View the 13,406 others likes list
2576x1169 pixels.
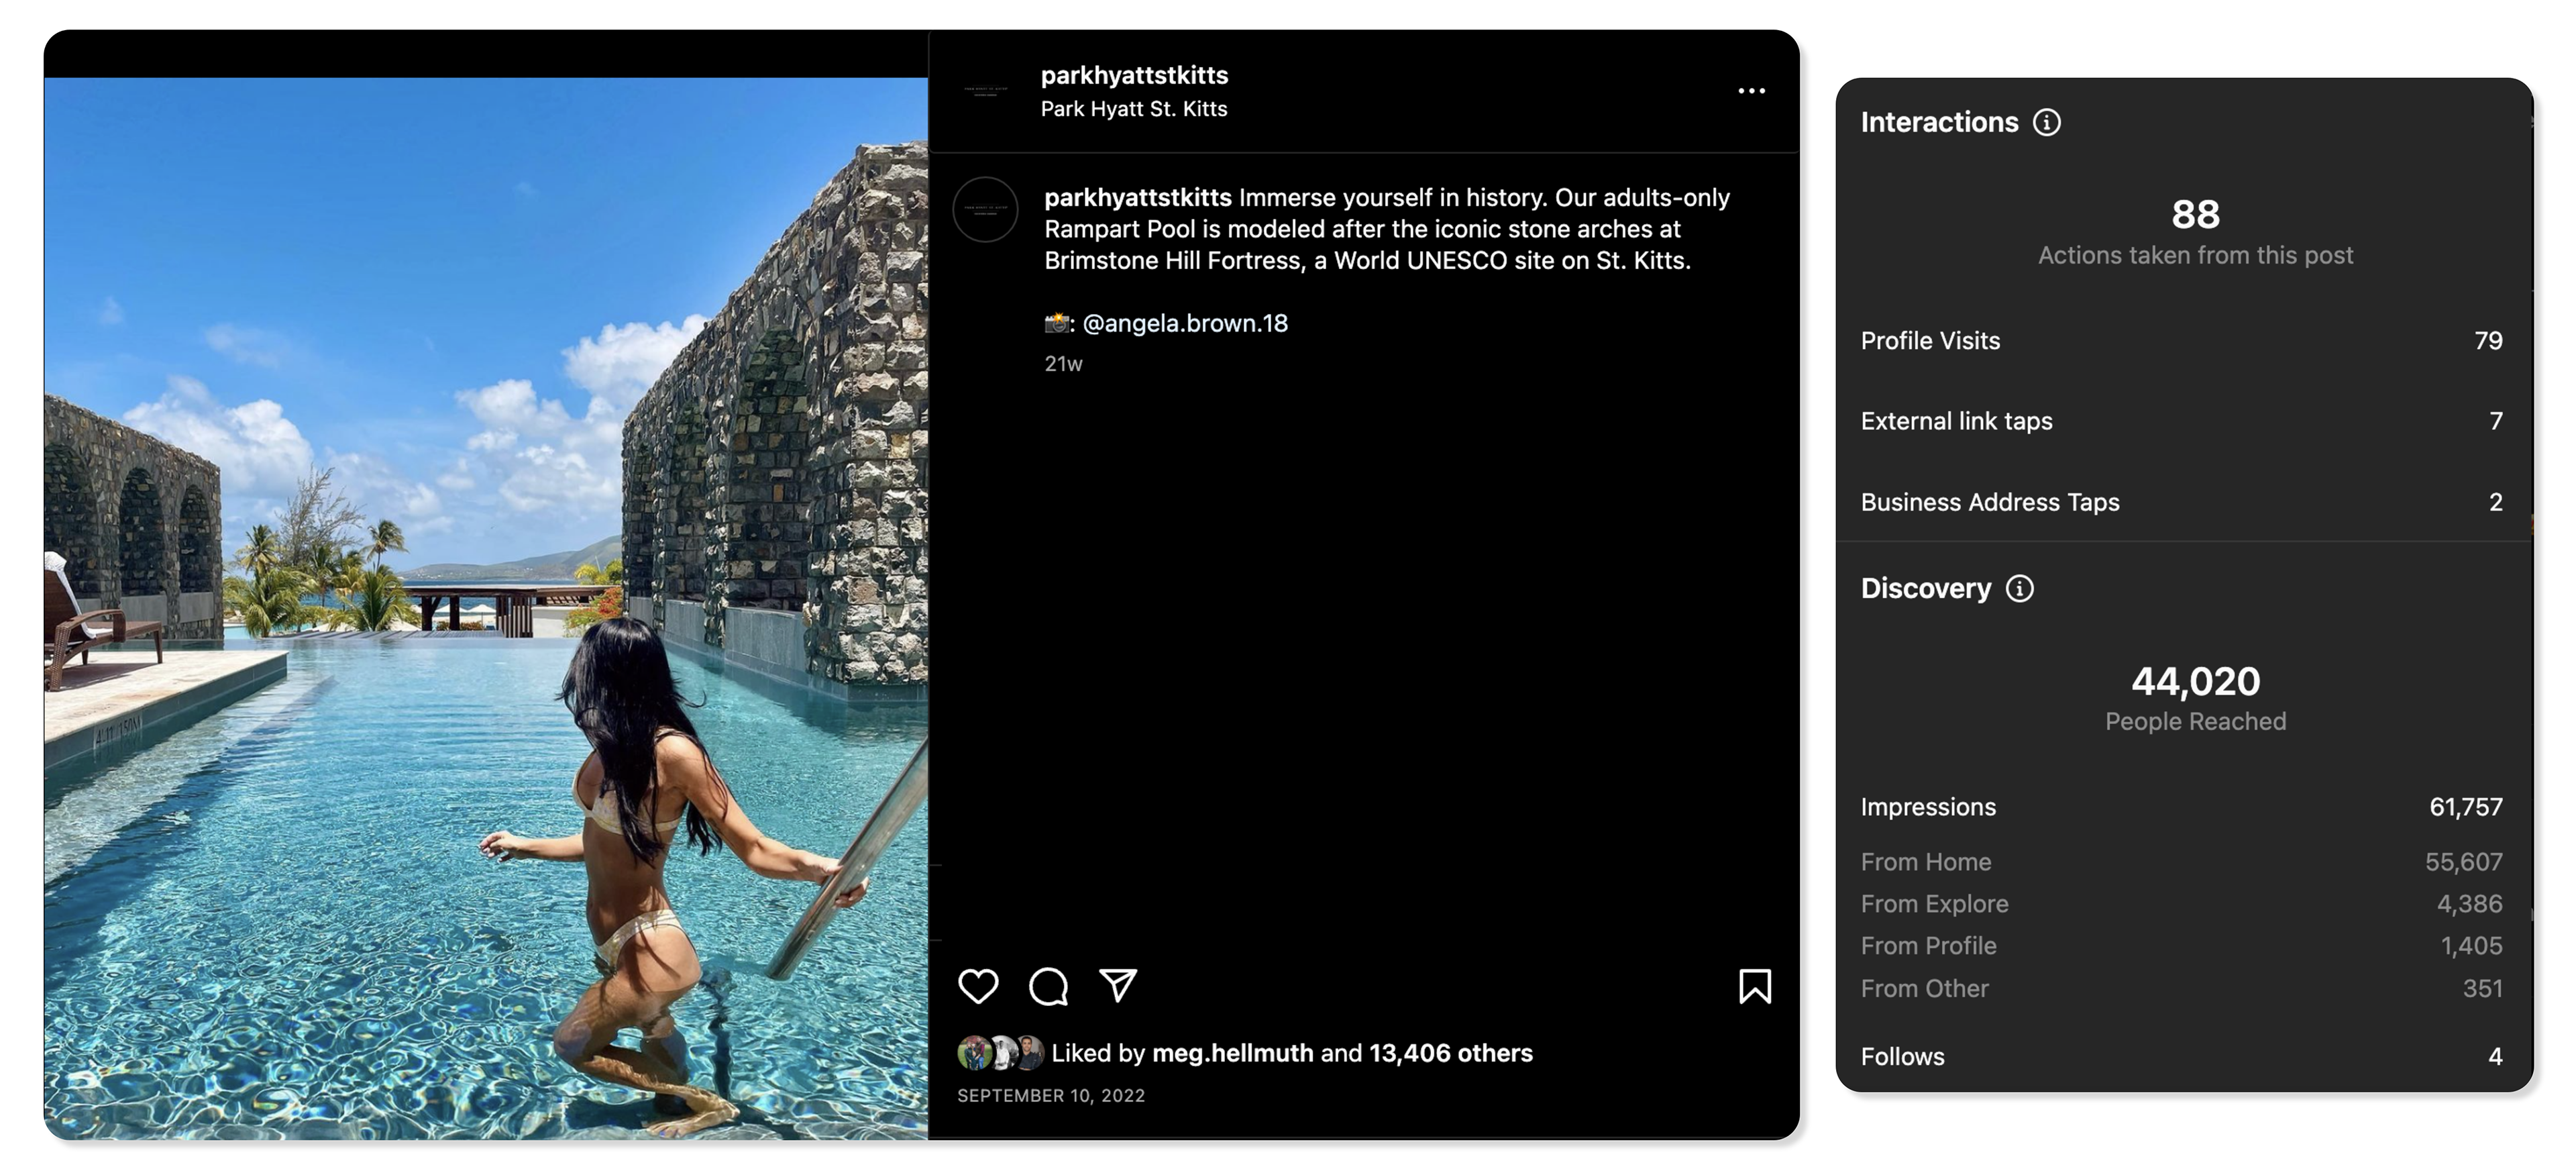point(1450,1053)
